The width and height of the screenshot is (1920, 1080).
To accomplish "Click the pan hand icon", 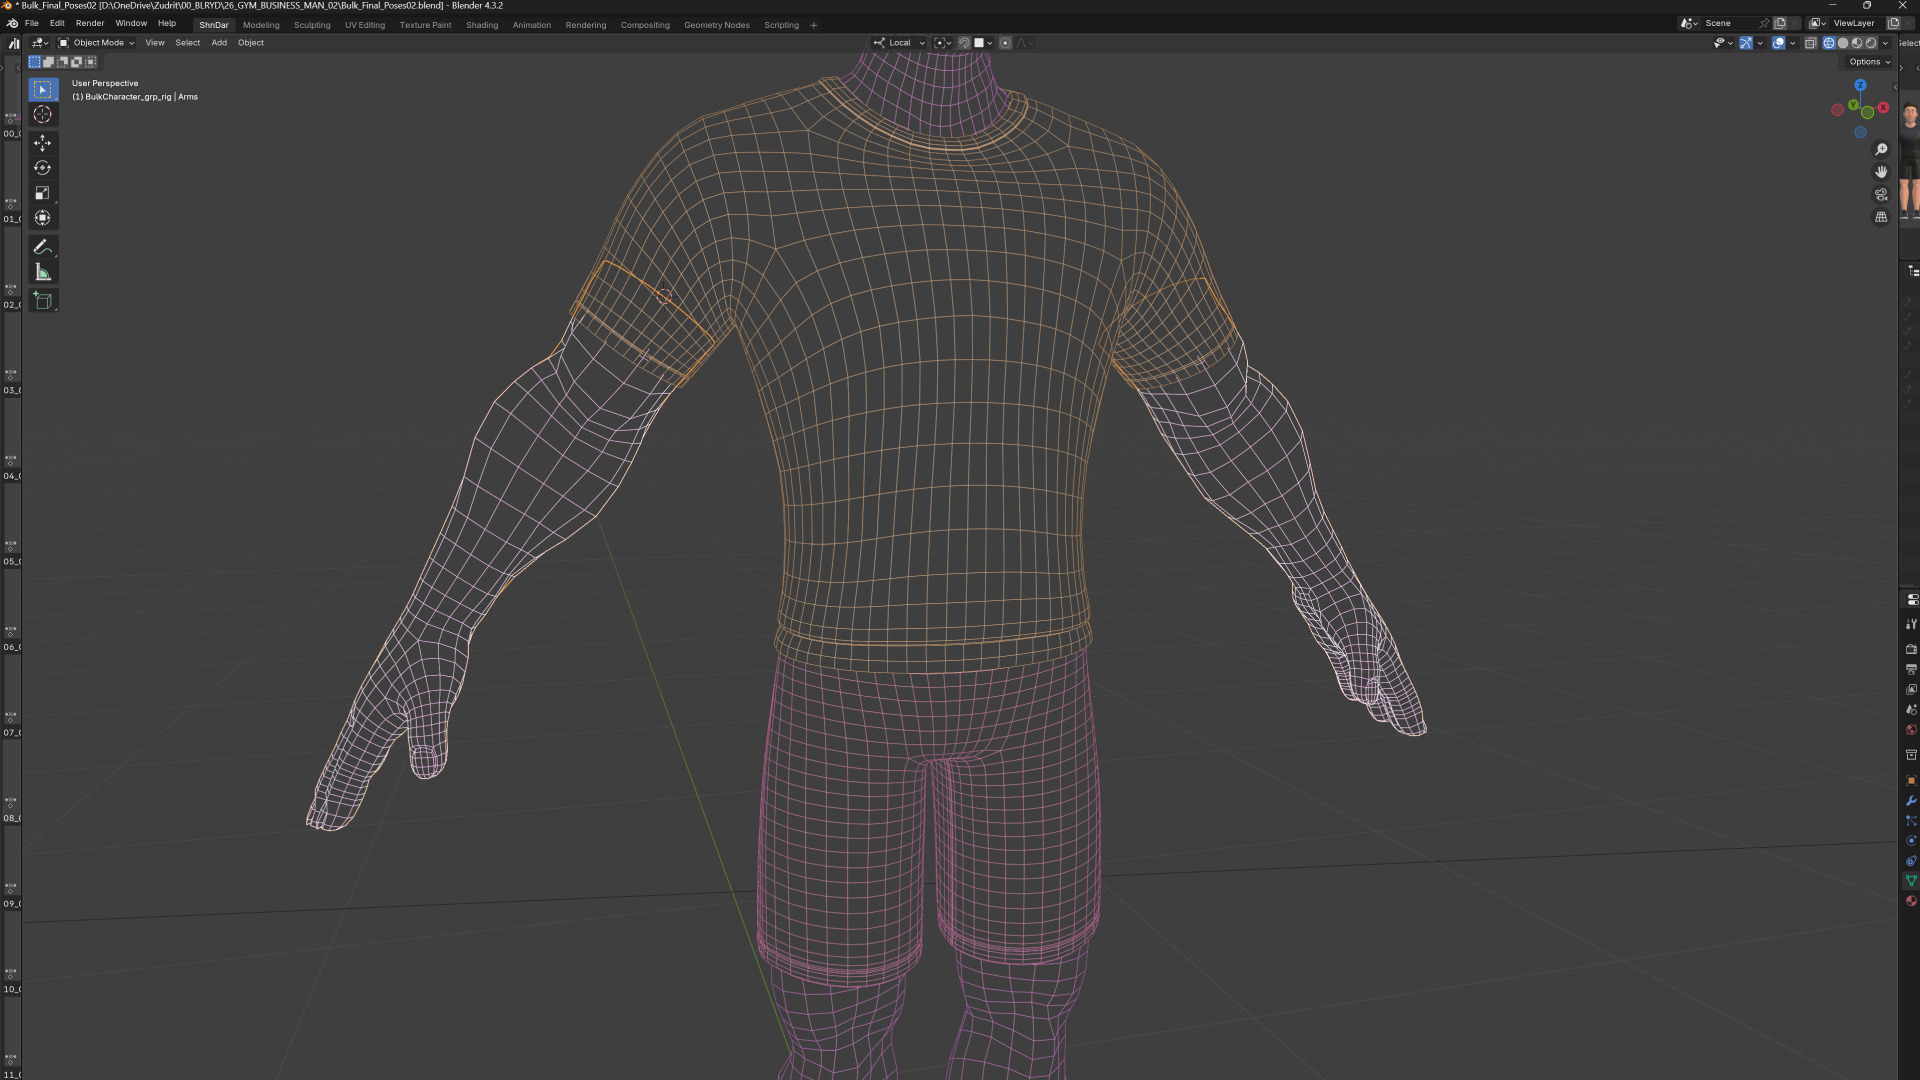I will (1881, 172).
